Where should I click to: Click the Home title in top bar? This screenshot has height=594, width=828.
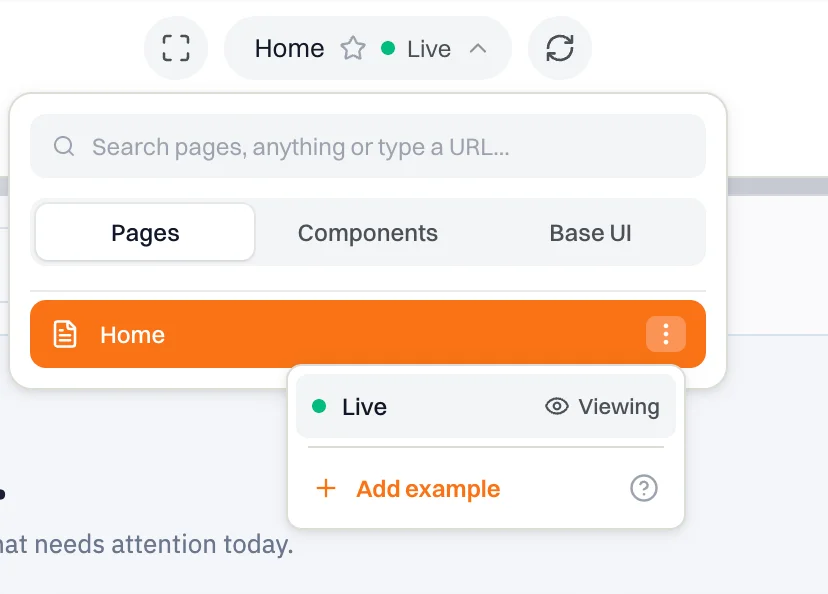pos(289,49)
